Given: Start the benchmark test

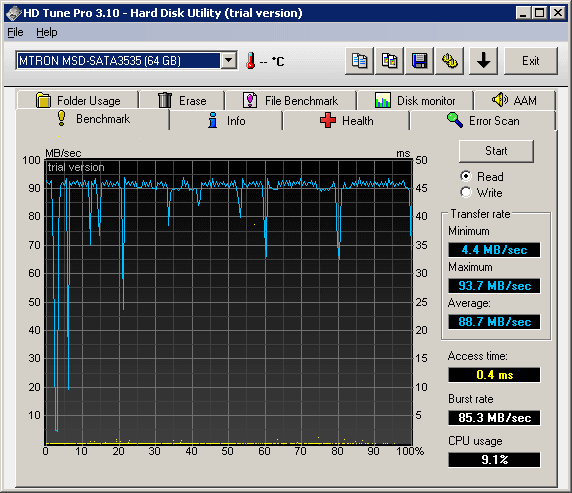Looking at the screenshot, I should click(496, 151).
